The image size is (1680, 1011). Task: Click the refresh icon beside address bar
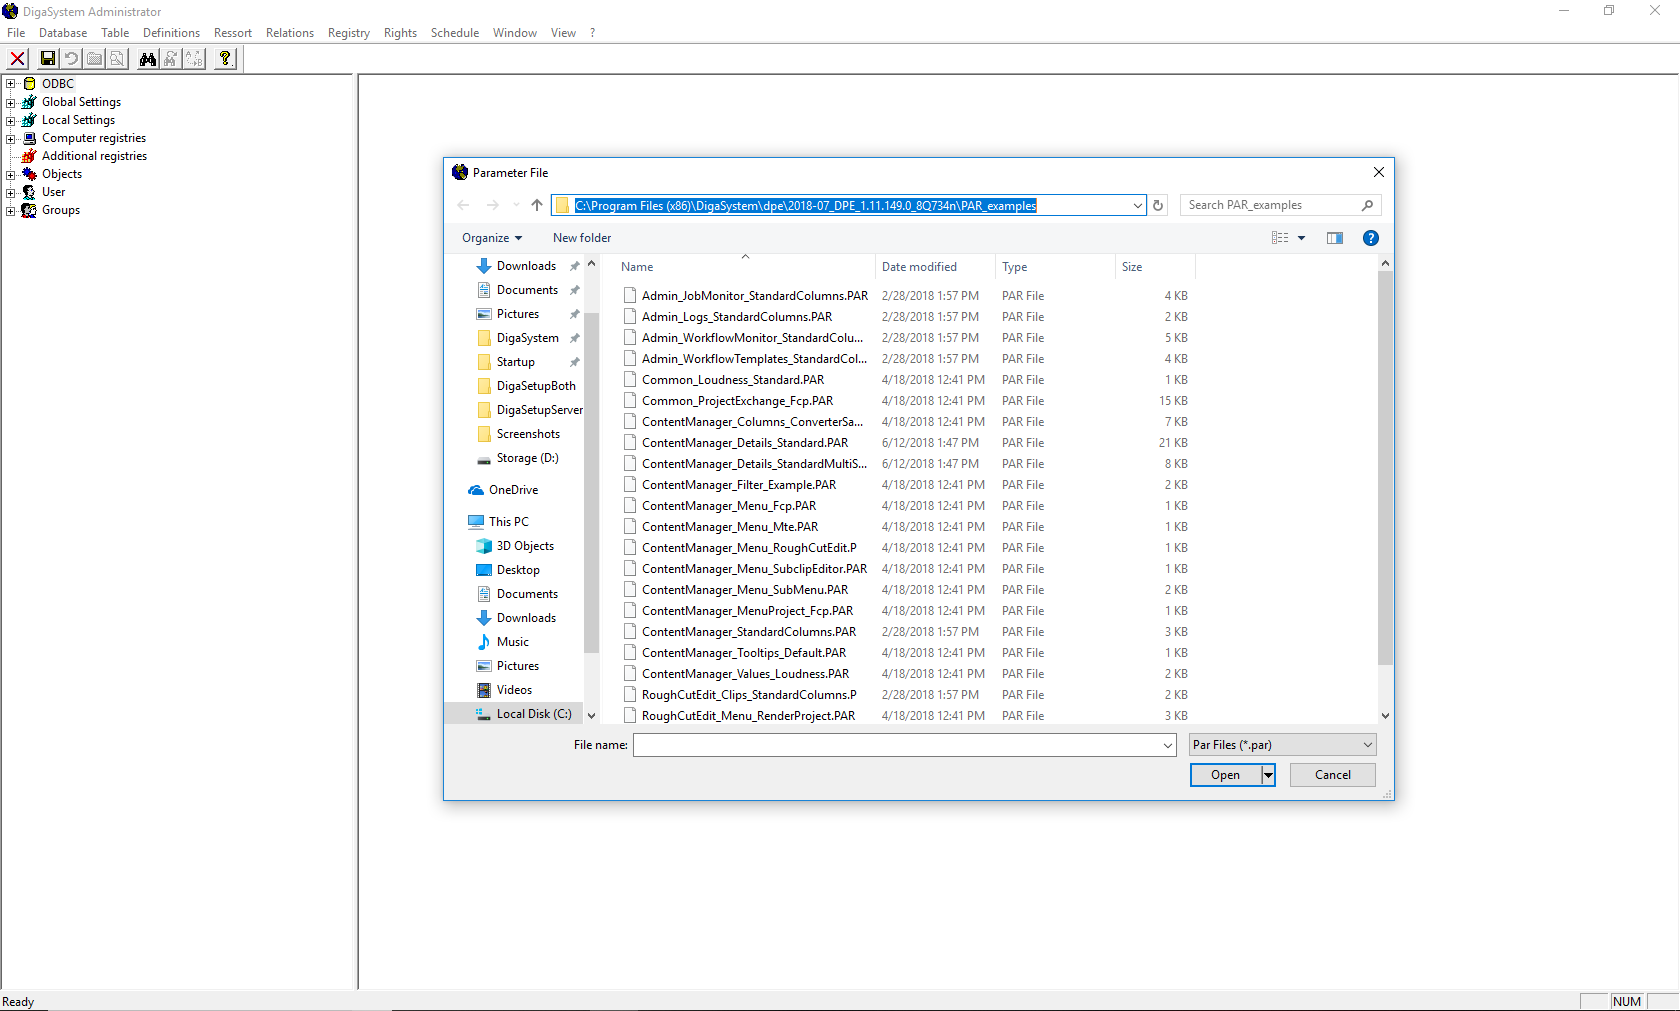[1158, 205]
